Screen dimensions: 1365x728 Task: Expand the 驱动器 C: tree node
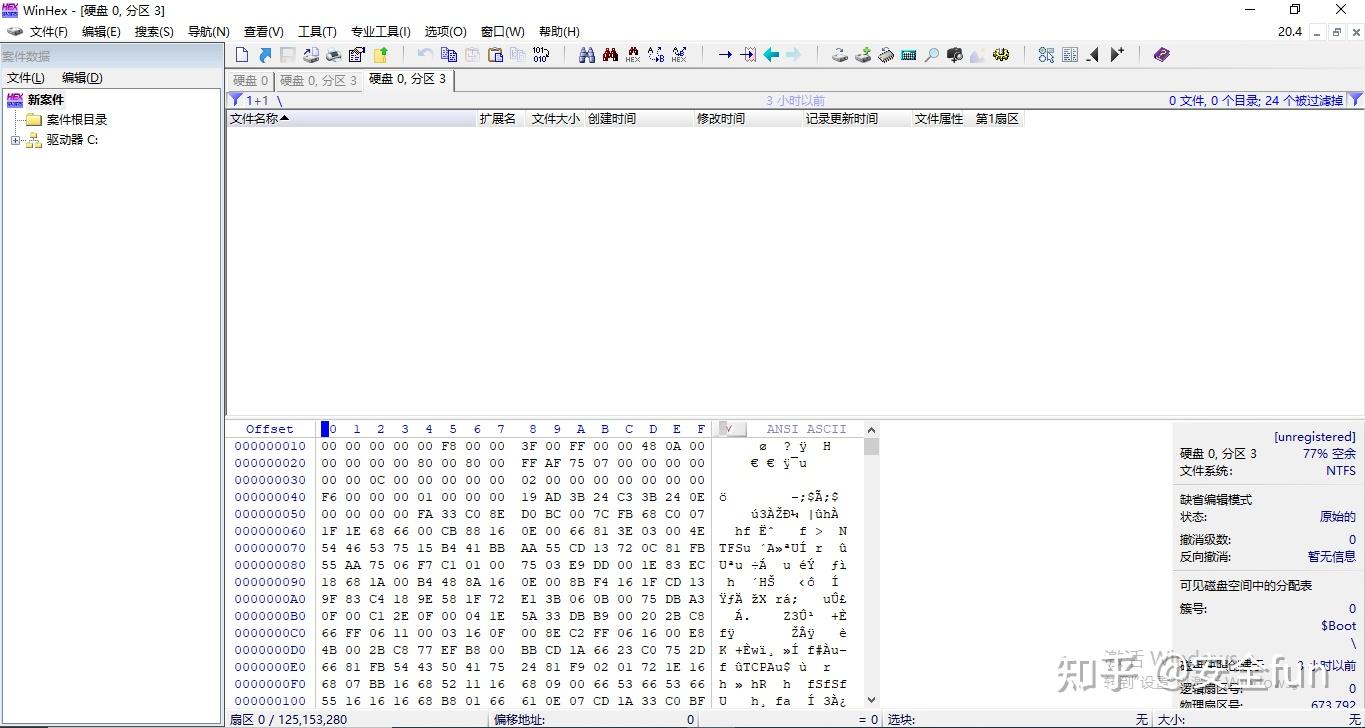15,140
